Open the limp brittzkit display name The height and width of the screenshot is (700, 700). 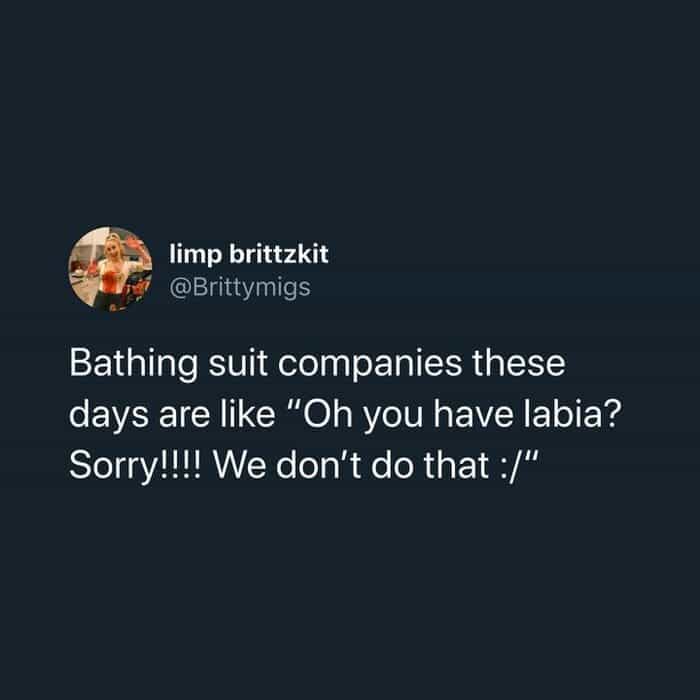coord(249,254)
